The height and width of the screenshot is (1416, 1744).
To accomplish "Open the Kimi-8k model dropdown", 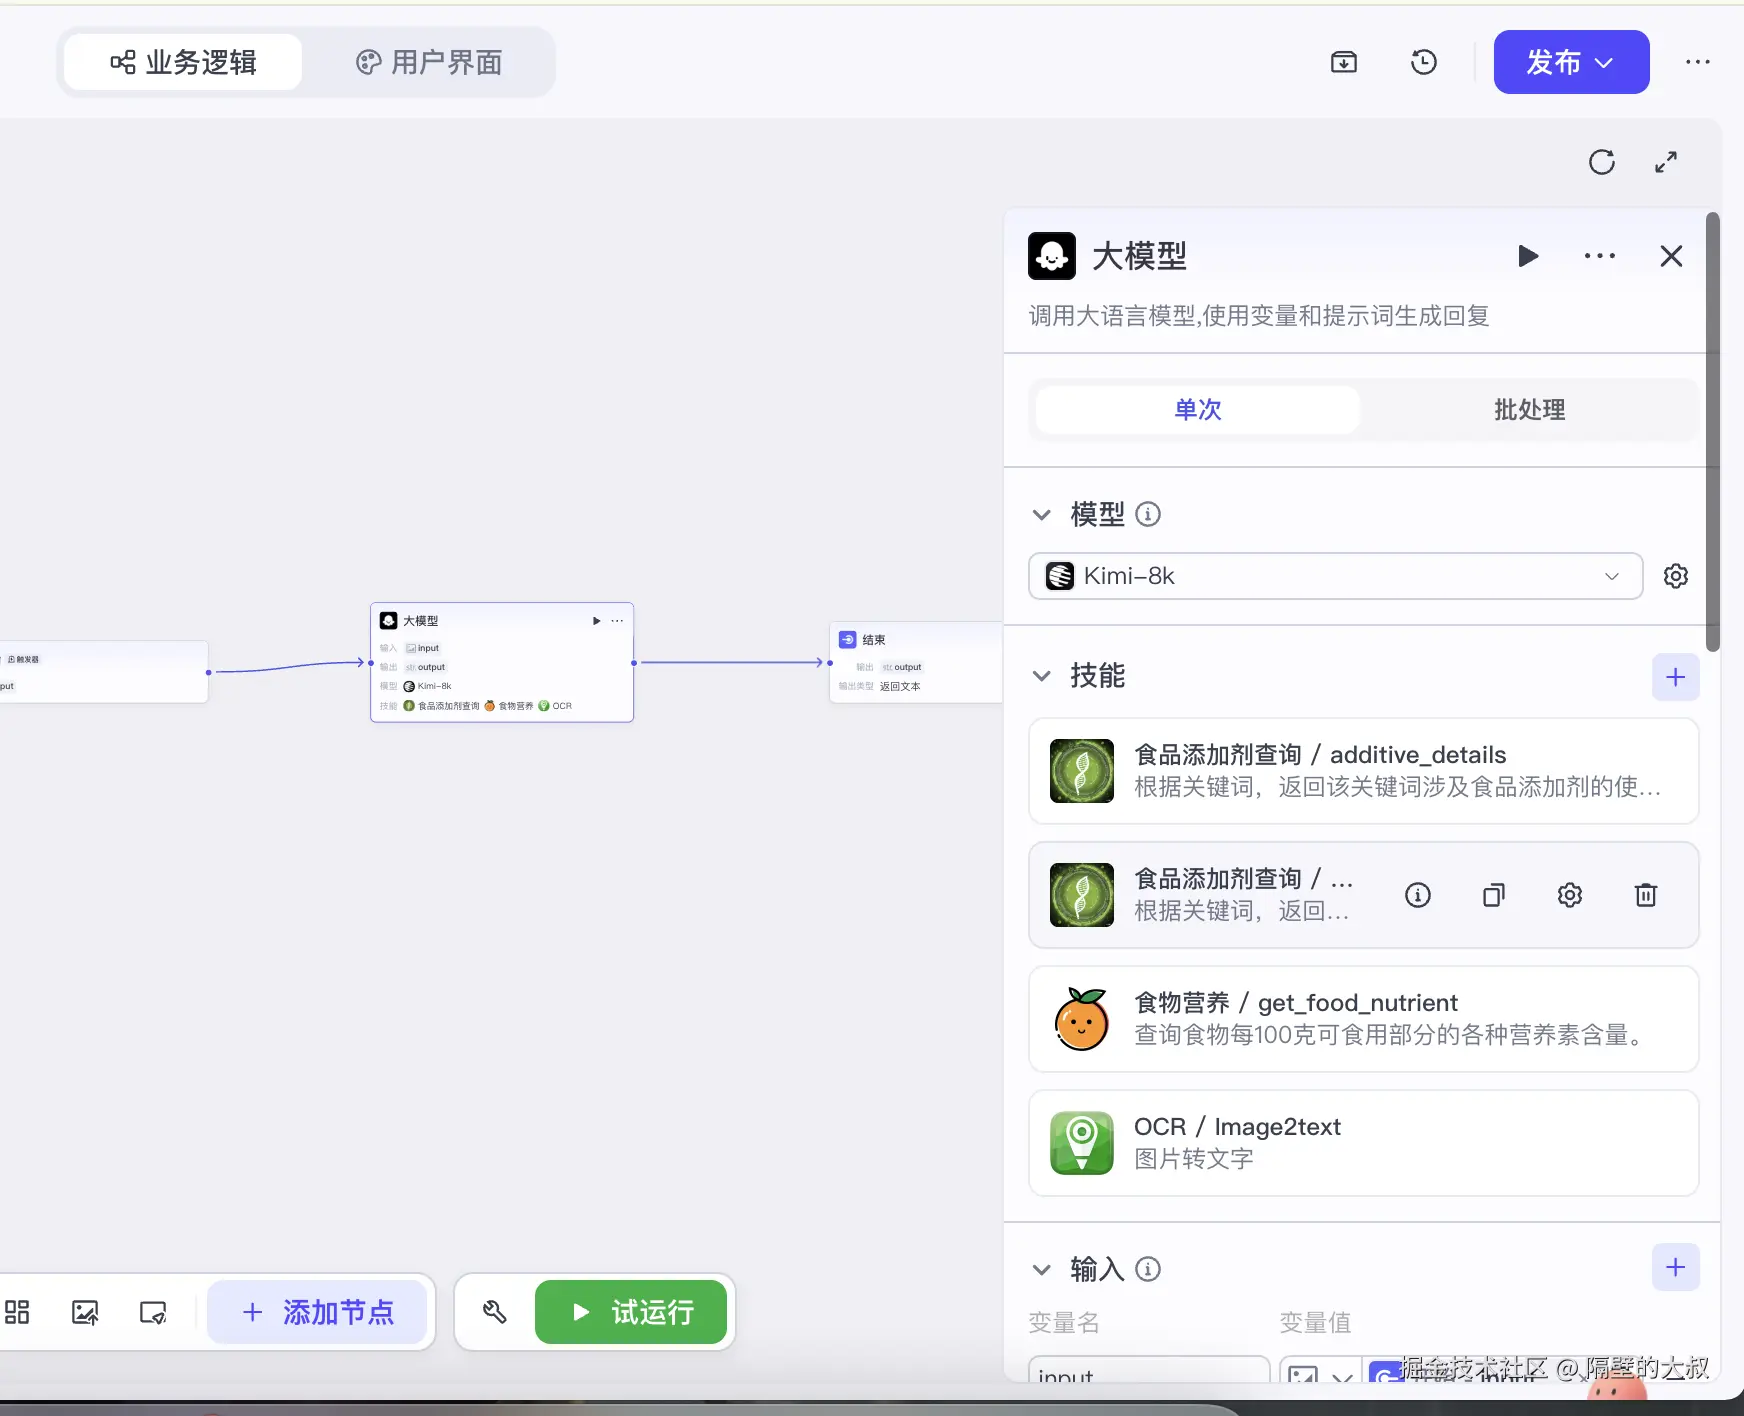I will (1336, 576).
